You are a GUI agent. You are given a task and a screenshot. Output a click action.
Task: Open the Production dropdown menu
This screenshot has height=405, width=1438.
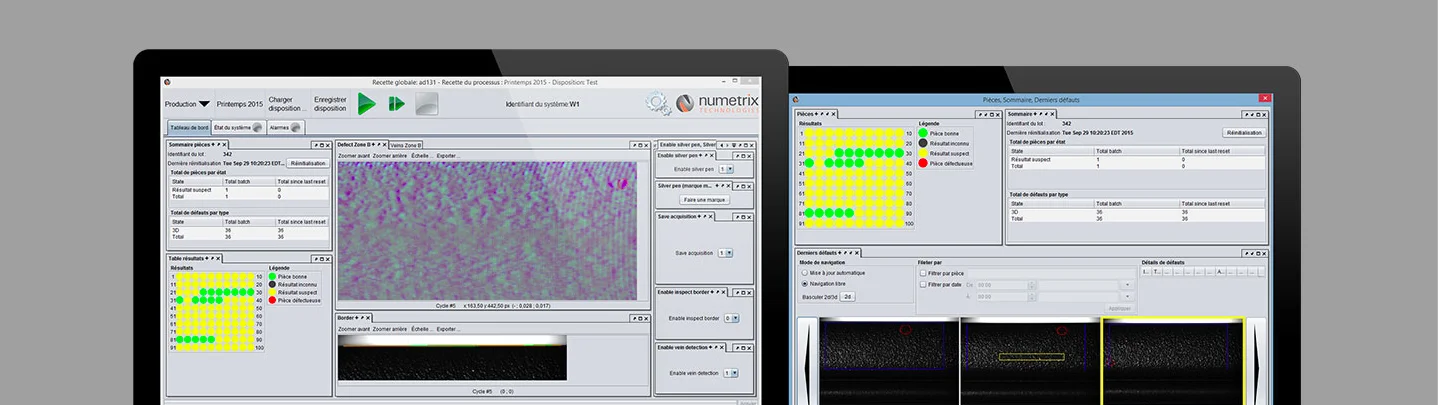[187, 104]
